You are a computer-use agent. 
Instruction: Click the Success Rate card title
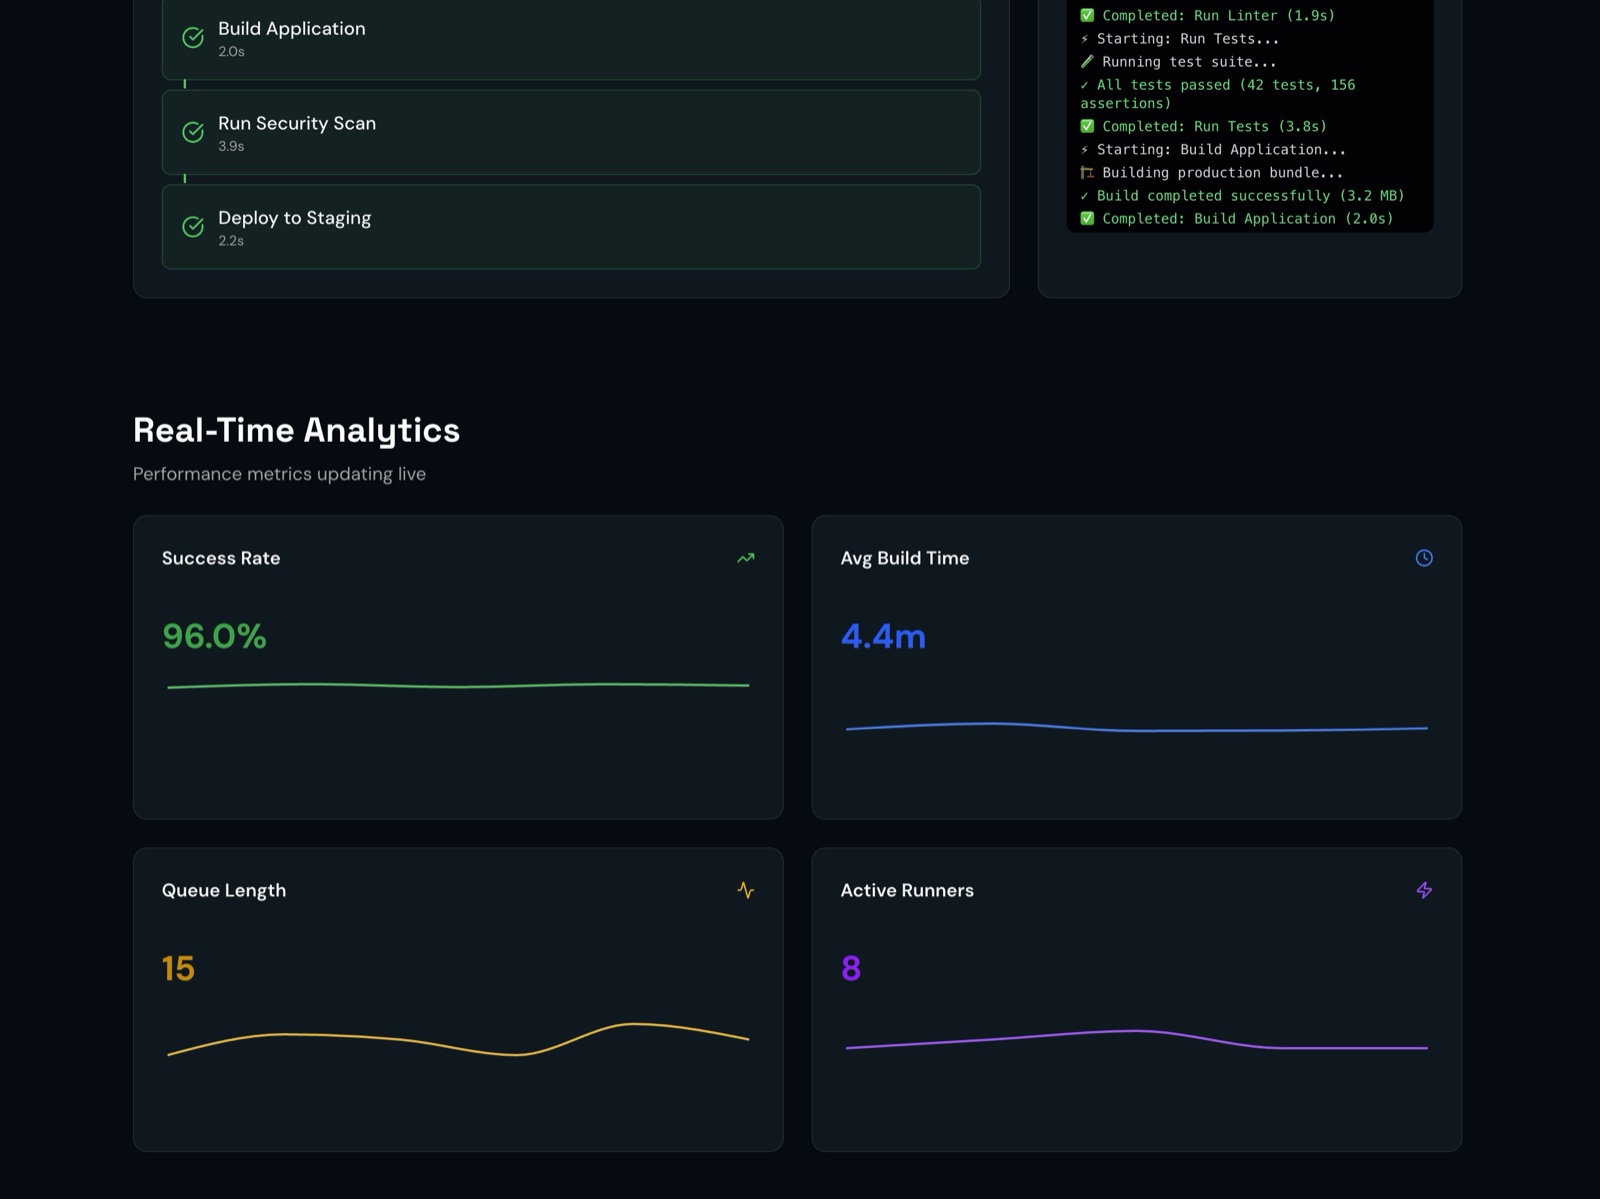[x=221, y=558]
